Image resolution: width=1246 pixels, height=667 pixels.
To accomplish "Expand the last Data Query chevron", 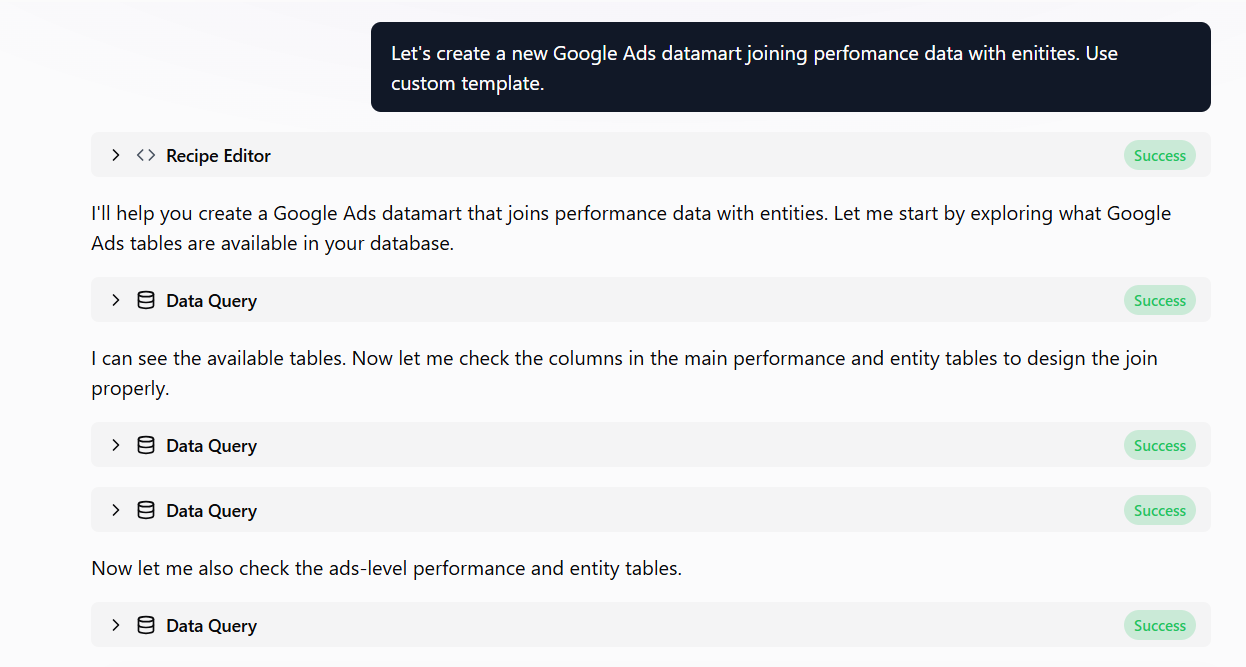I will pyautogui.click(x=116, y=625).
